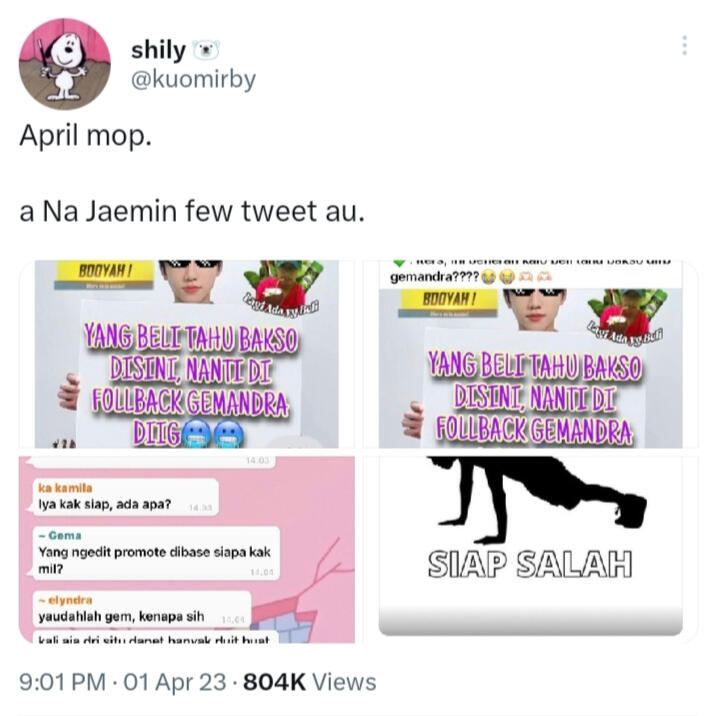Click the 'April mop.' tweet text
This screenshot has width=716, height=716.
tap(85, 136)
